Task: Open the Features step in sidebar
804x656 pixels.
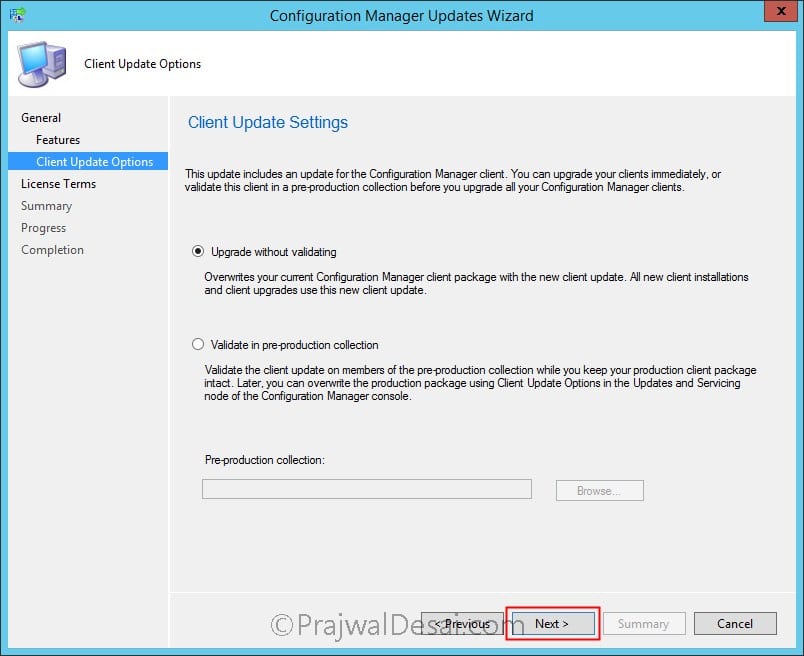Action: pyautogui.click(x=58, y=140)
